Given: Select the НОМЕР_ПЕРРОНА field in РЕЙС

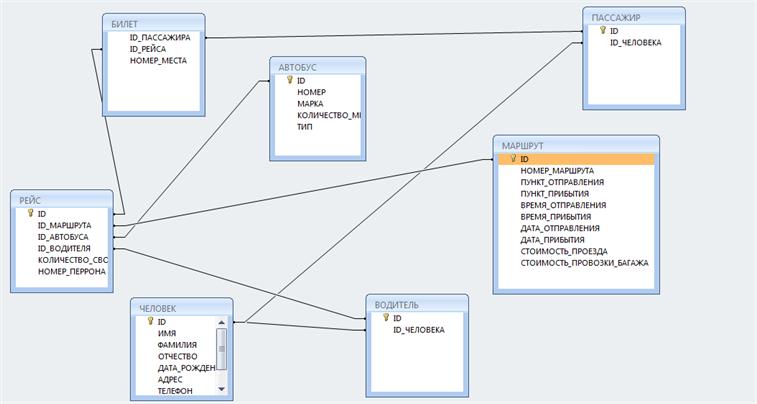Looking at the screenshot, I should (x=71, y=271).
